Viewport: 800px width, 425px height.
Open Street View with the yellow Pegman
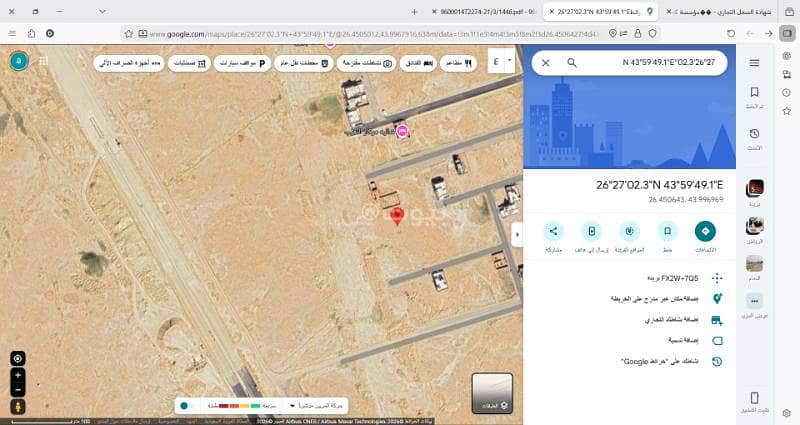(17, 407)
